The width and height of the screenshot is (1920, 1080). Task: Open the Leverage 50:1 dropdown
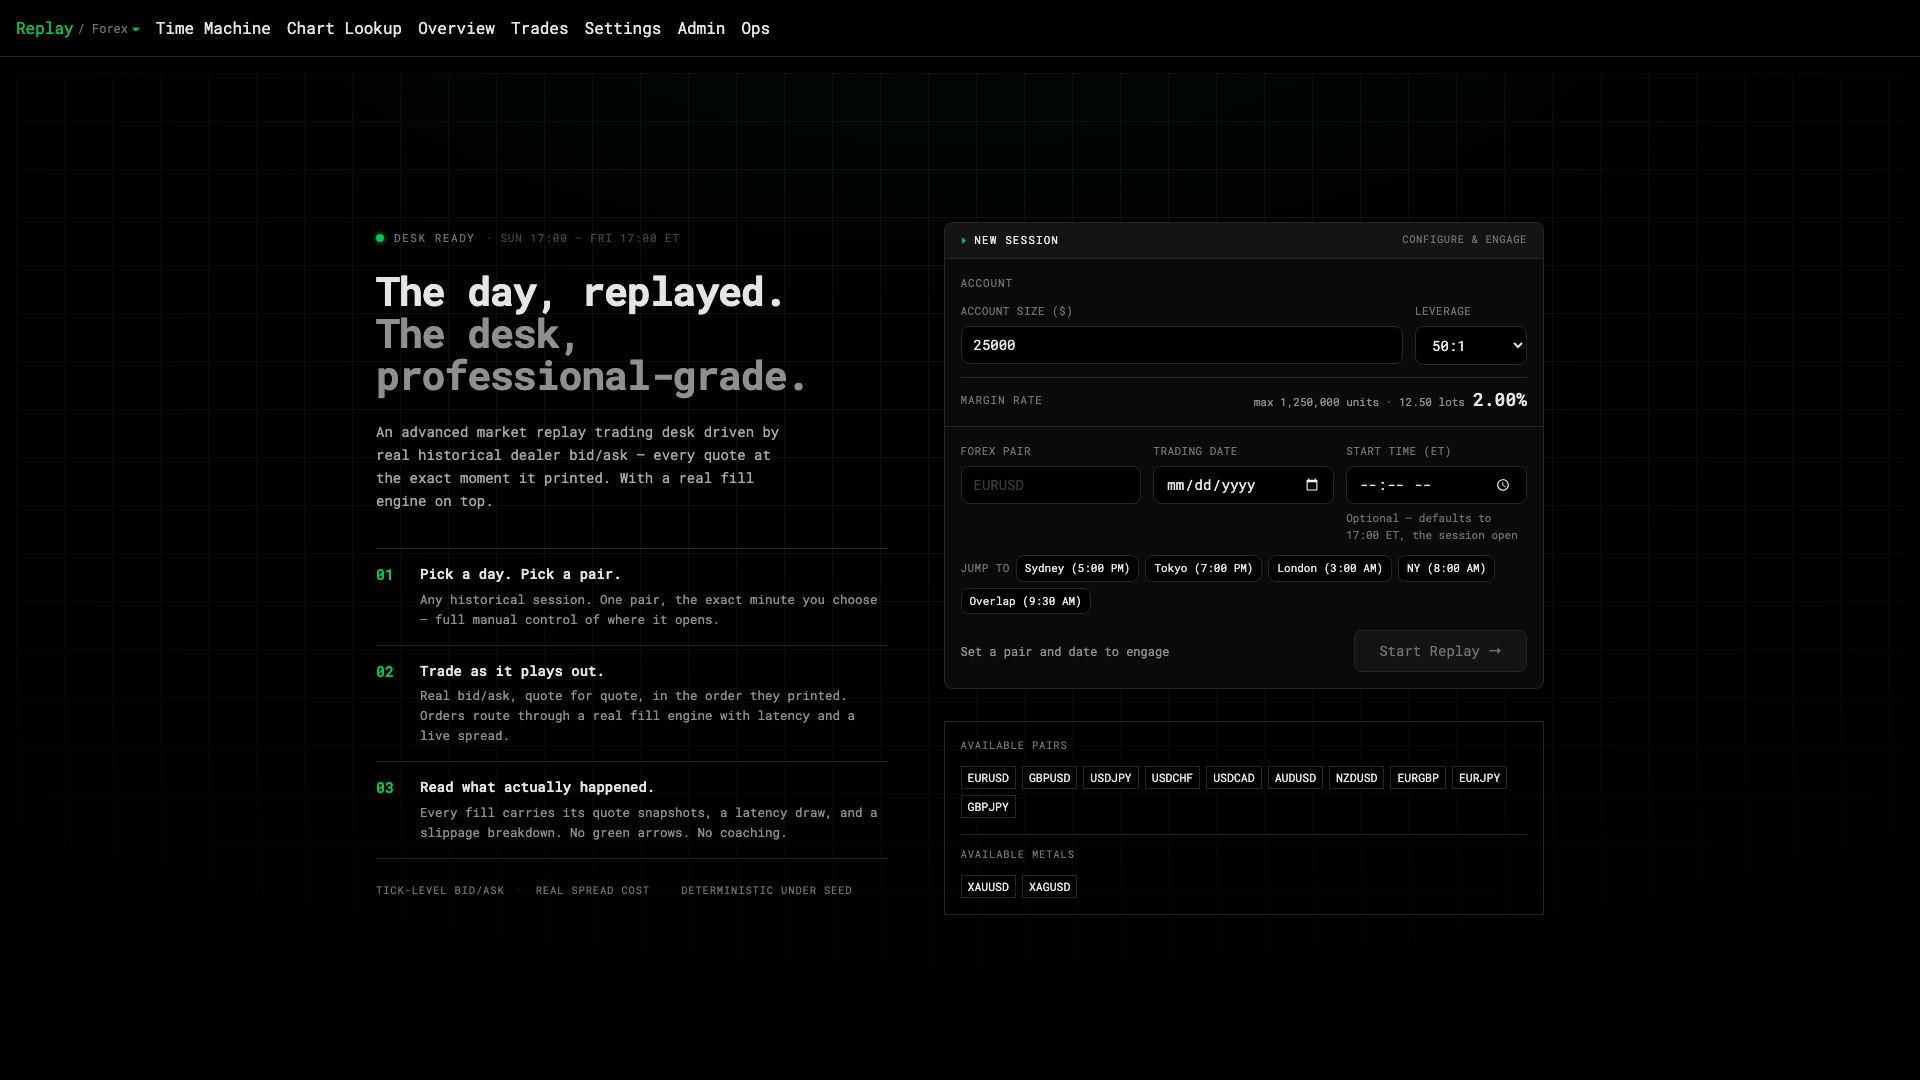pos(1471,345)
